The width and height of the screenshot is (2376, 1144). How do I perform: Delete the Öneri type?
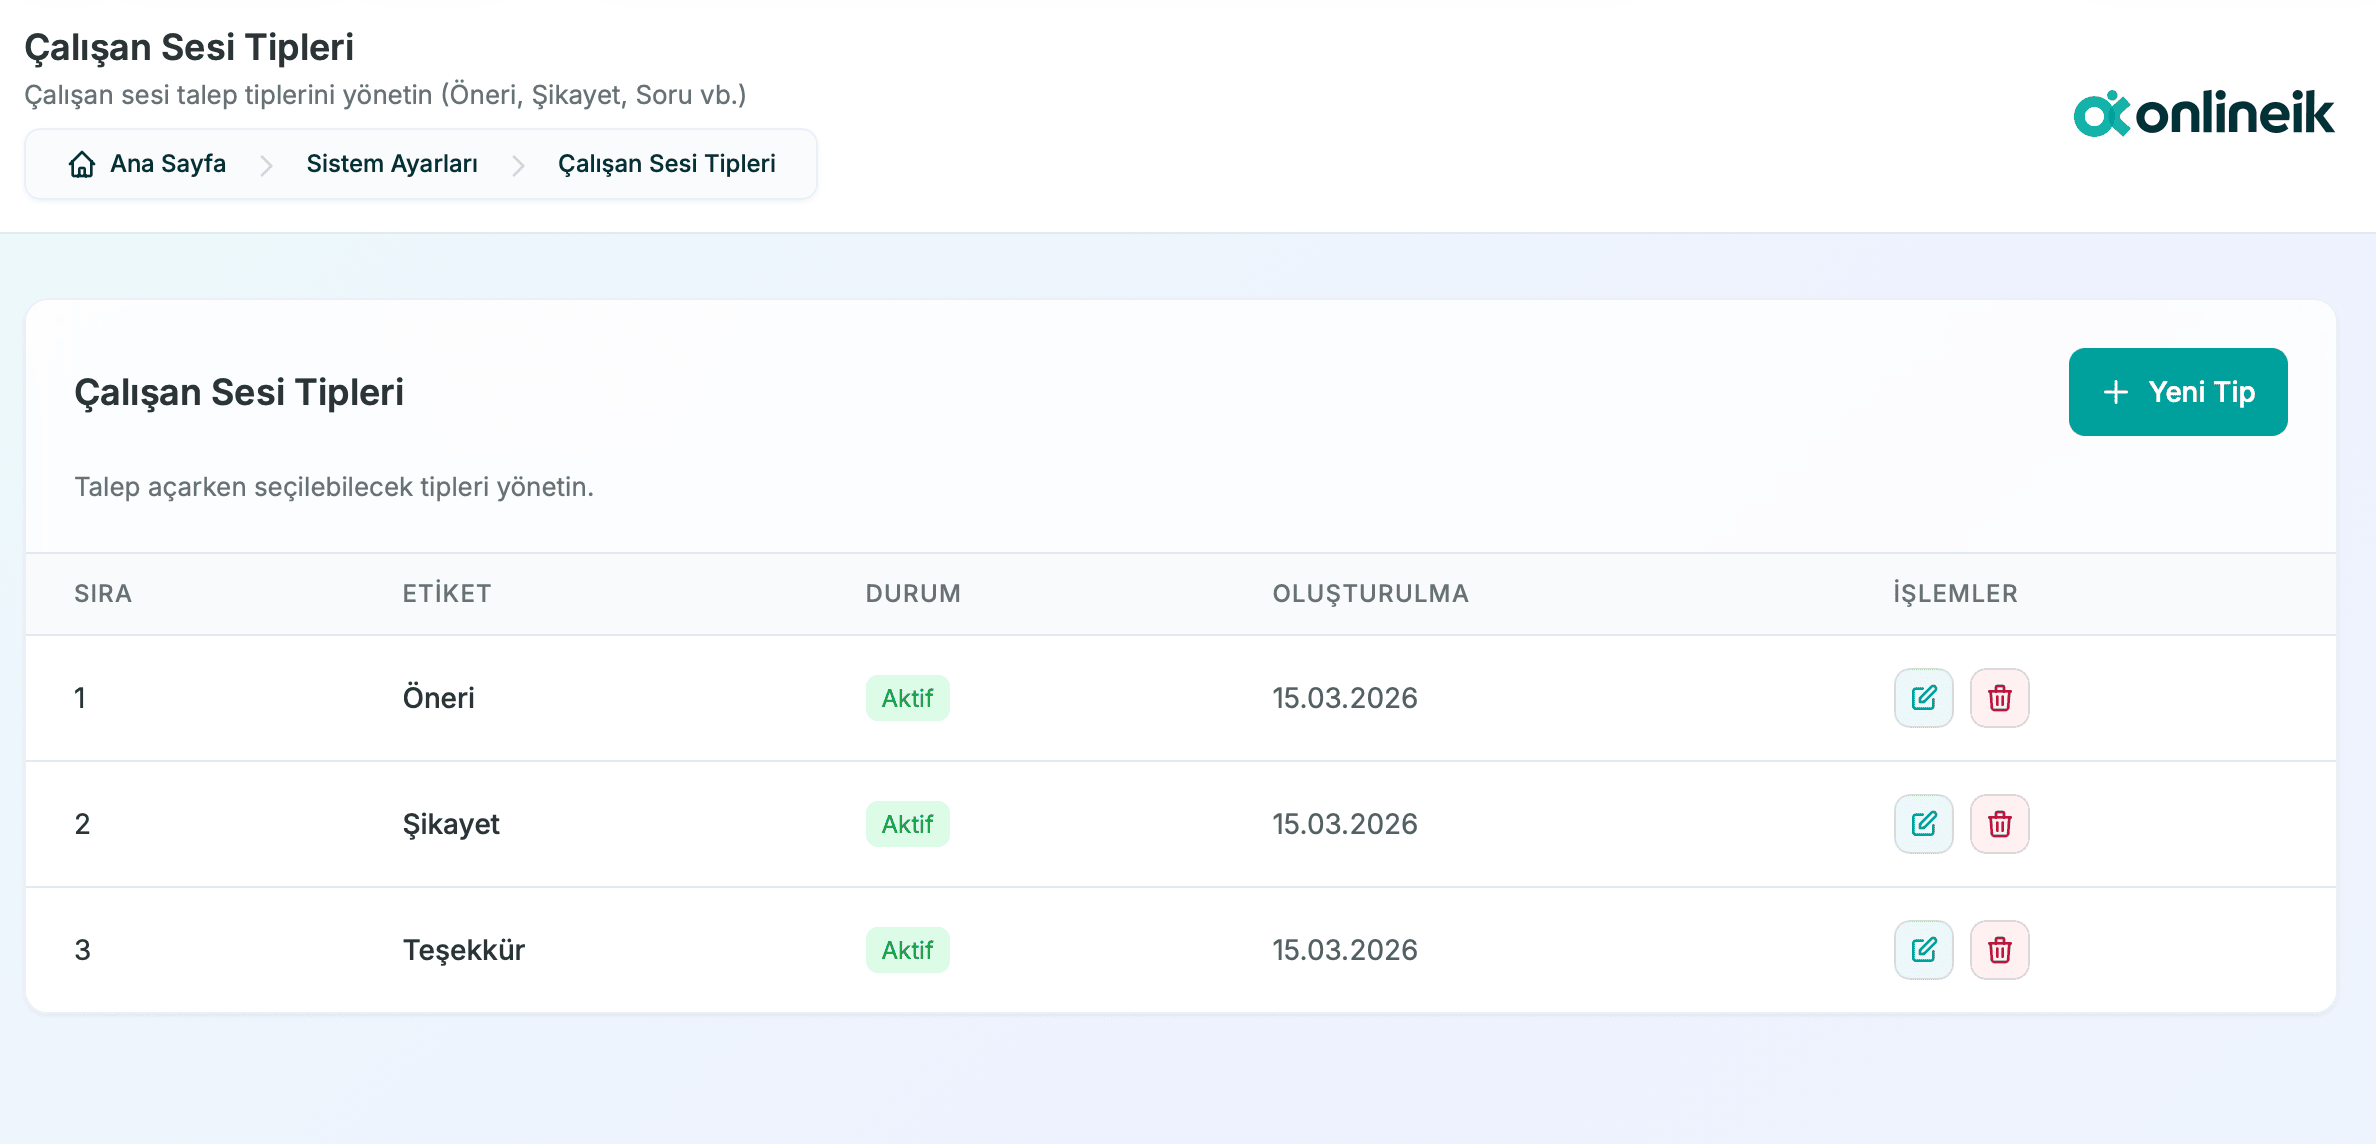(1999, 698)
